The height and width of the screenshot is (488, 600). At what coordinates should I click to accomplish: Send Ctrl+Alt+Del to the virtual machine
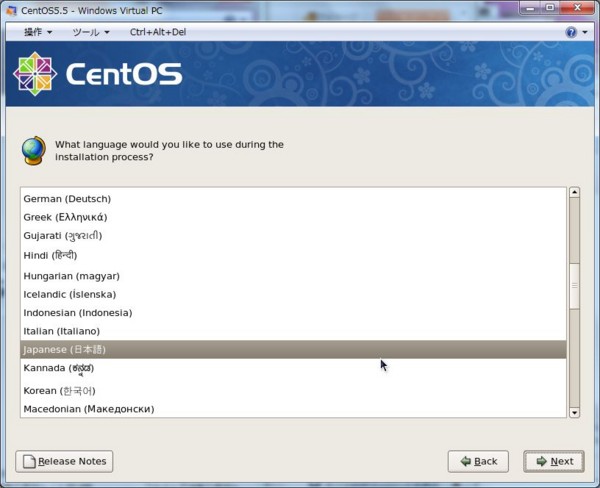[158, 32]
